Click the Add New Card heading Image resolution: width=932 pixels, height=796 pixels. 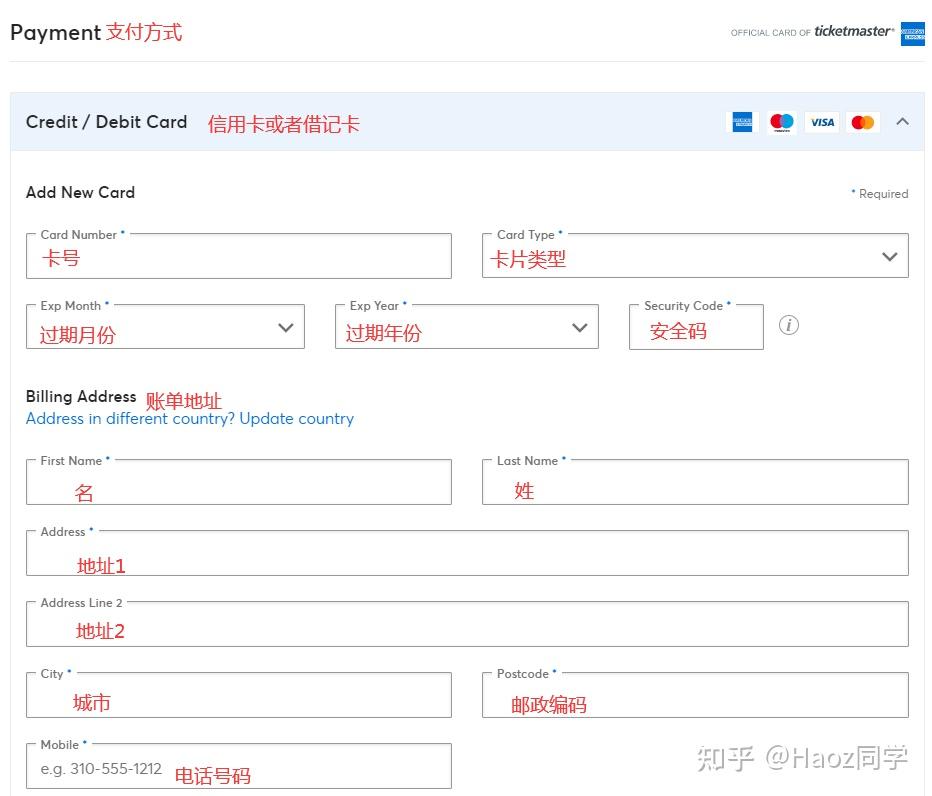[x=80, y=192]
